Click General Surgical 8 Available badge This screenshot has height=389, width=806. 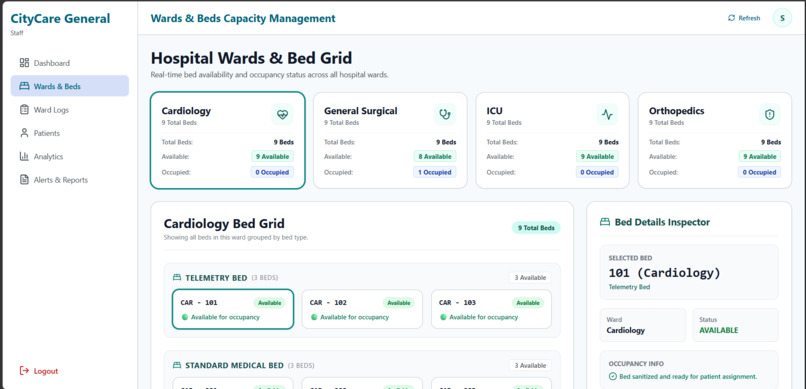(434, 156)
